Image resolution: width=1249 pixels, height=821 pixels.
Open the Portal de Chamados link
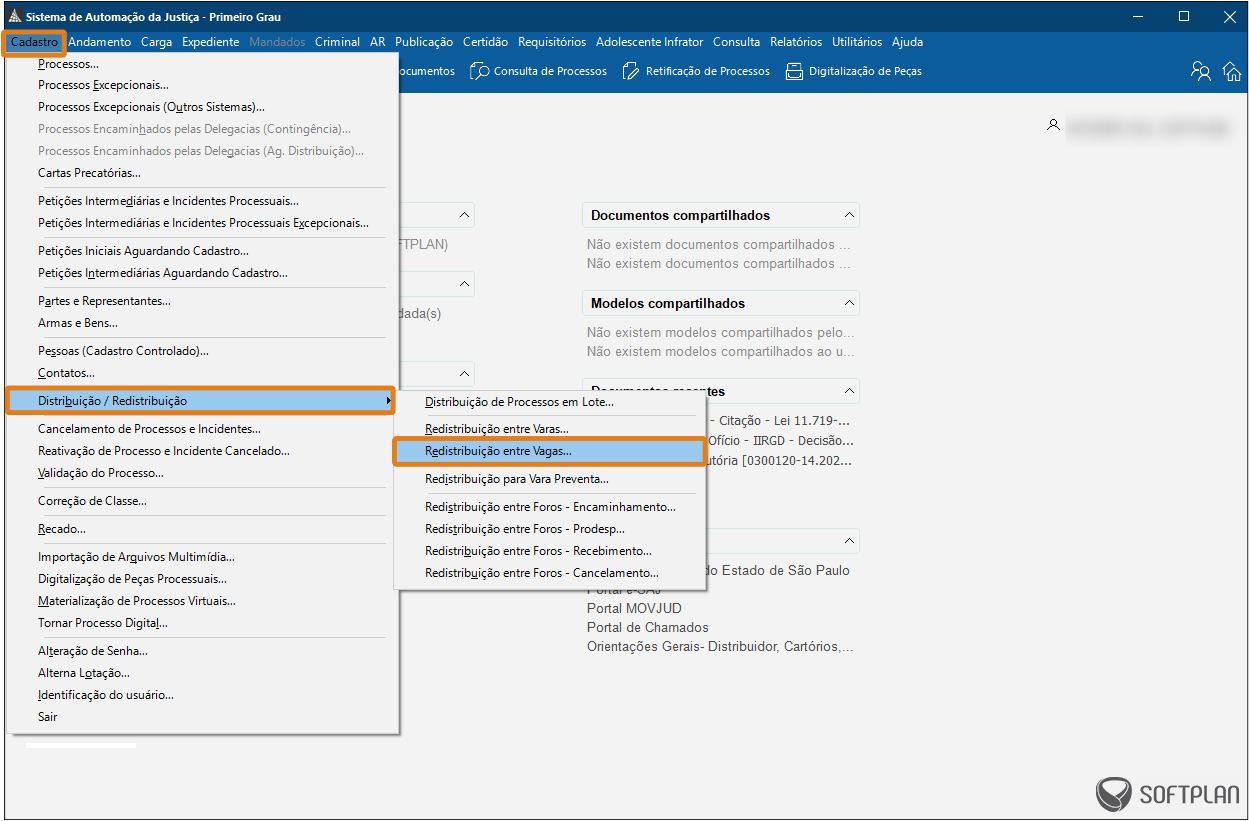click(x=648, y=628)
